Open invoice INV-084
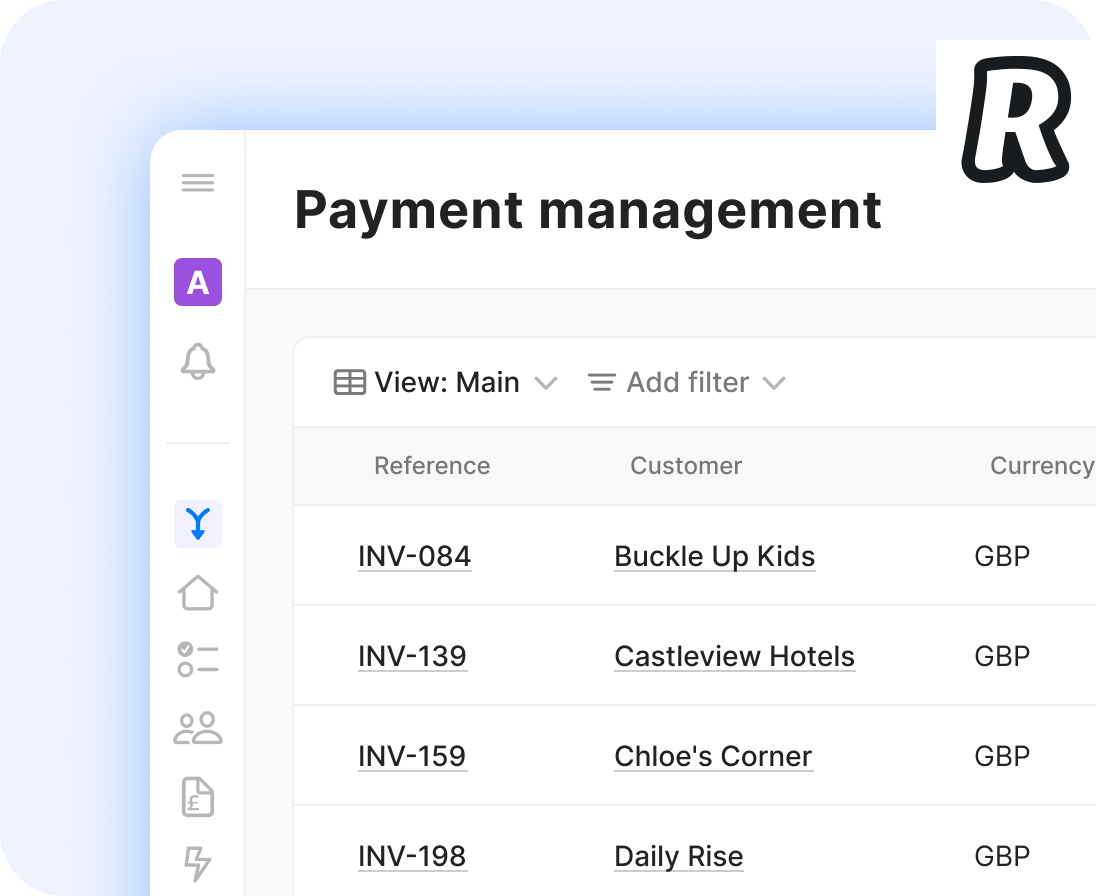Image resolution: width=1096 pixels, height=896 pixels. (414, 556)
